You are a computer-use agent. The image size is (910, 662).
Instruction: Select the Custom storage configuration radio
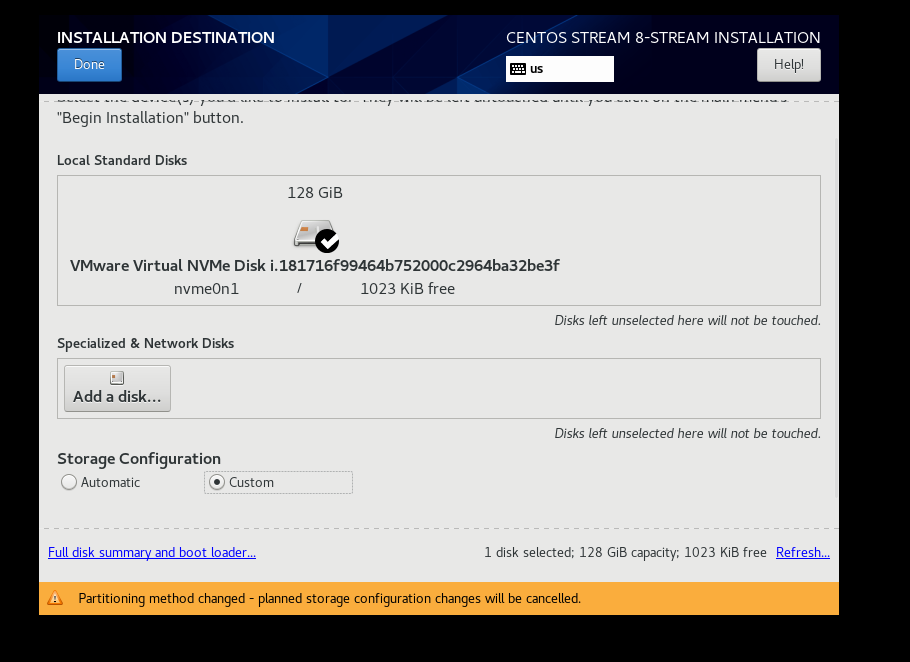(x=278, y=482)
